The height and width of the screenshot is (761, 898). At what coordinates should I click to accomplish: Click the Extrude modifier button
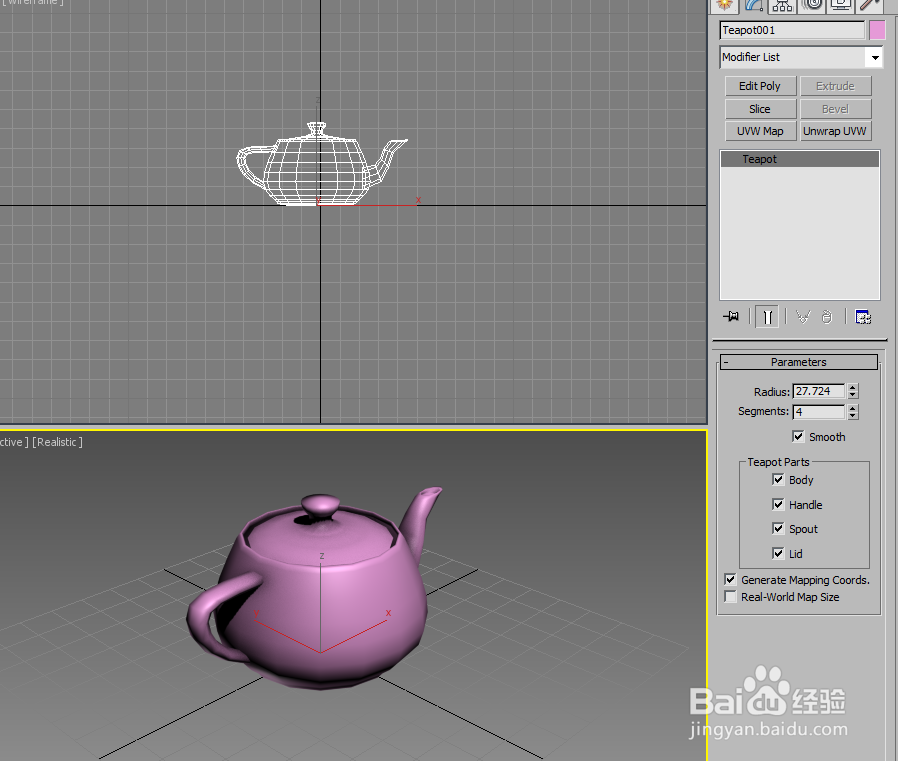(835, 86)
